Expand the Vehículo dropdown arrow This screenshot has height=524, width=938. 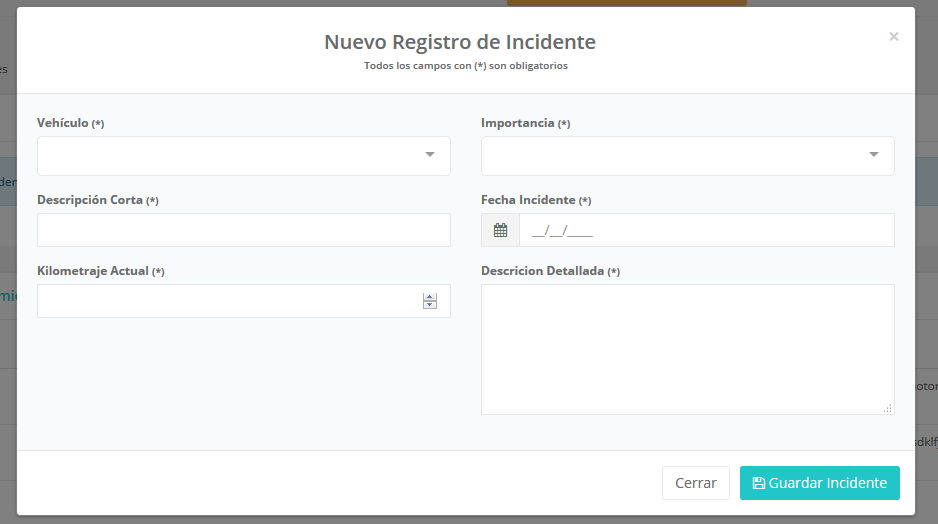[430, 155]
